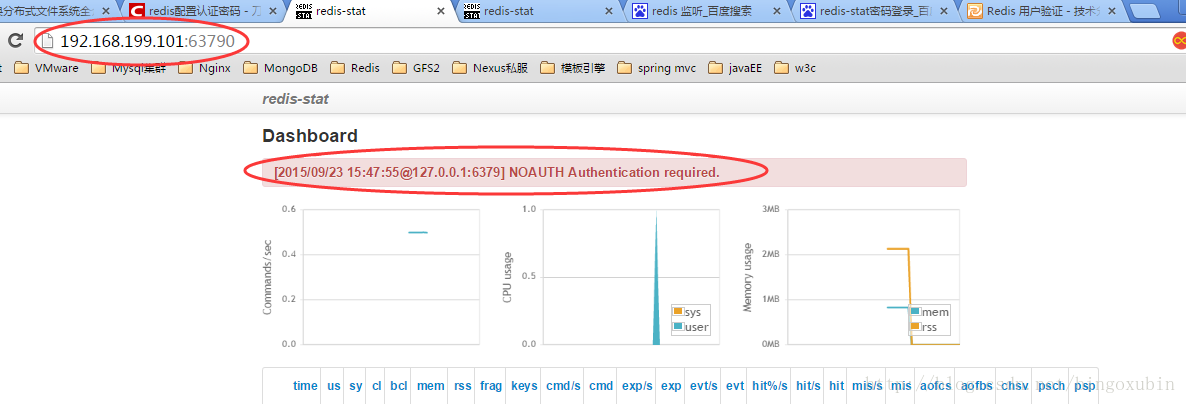Click the mem column header in table
This screenshot has width=1186, height=404.
coord(431,386)
